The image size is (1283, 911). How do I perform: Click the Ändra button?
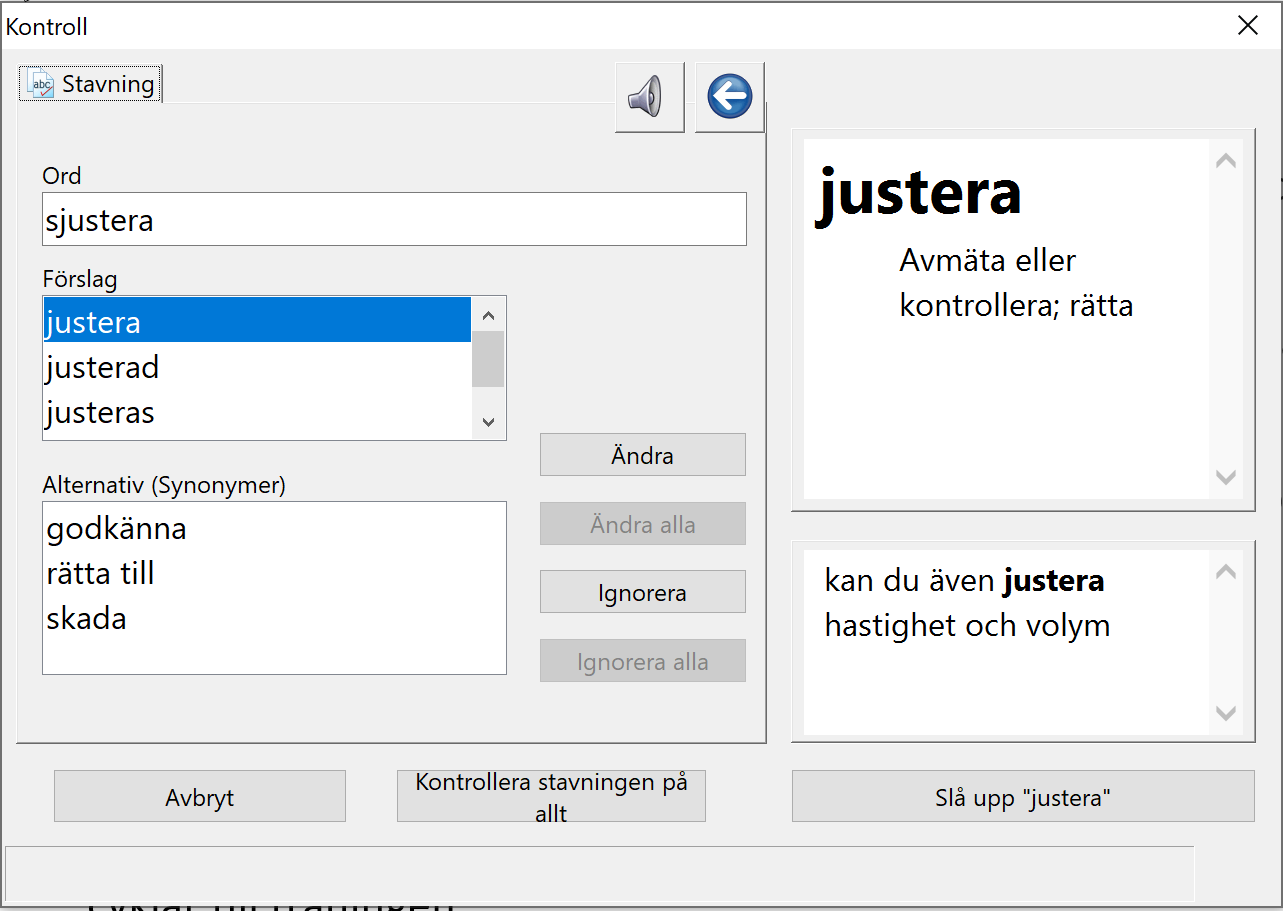pyautogui.click(x=643, y=455)
